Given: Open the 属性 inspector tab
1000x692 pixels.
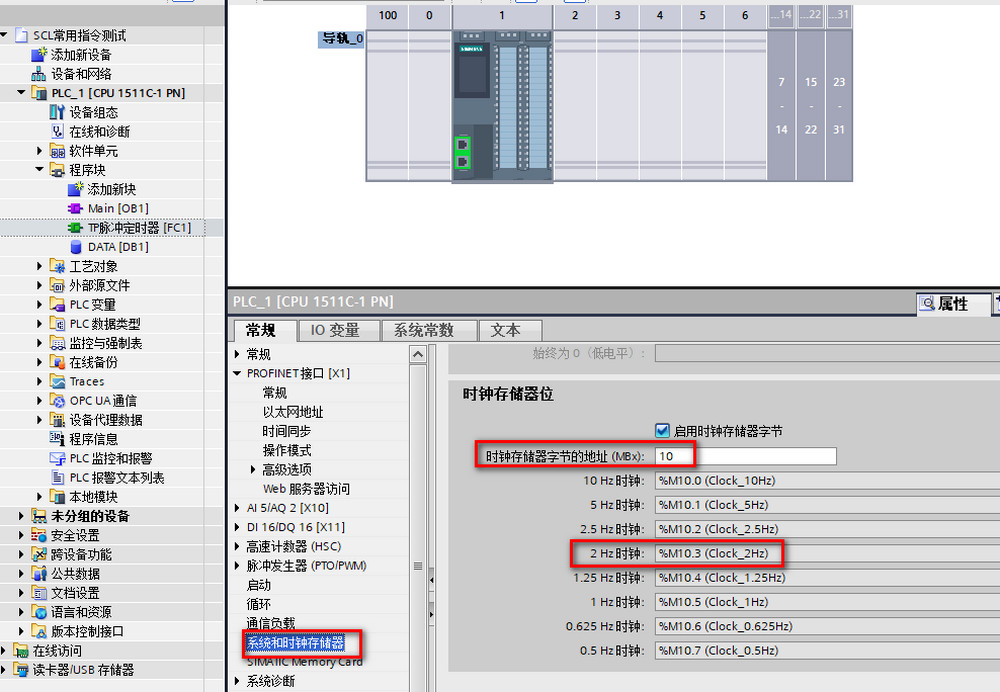Looking at the screenshot, I should pyautogui.click(x=953, y=304).
